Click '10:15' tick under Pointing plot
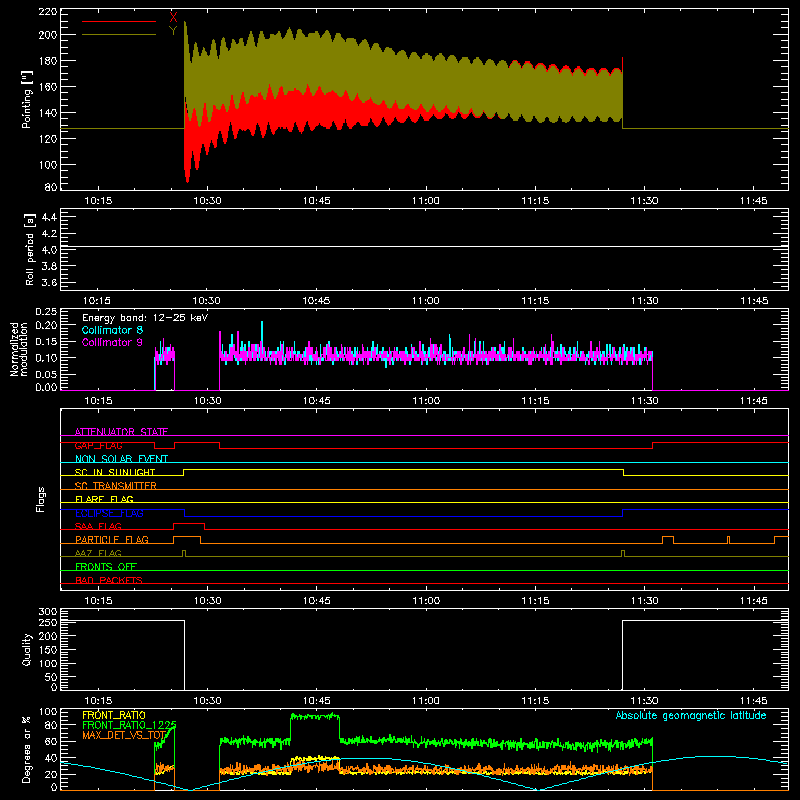Viewport: 800px width, 800px height. pos(97,201)
